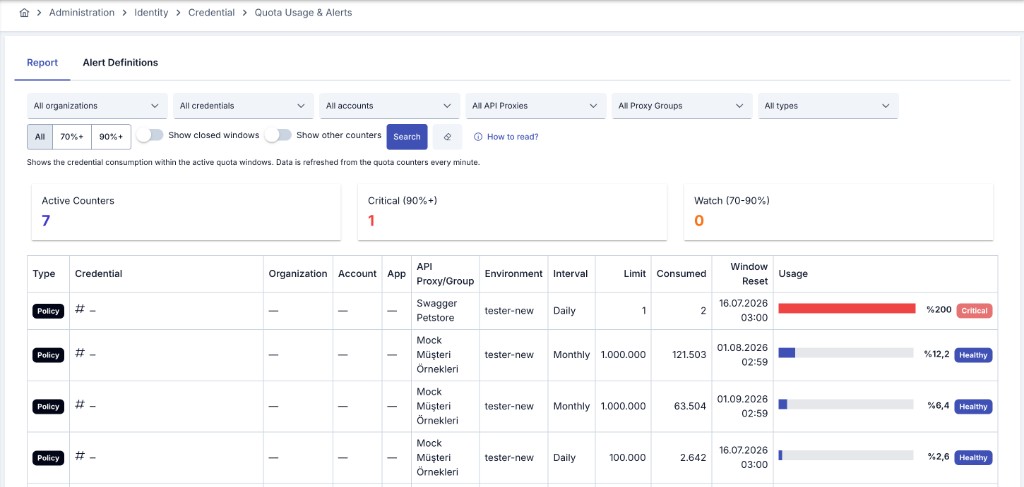Select the All threshold filter
Screen dimensions: 1024x487
click(40, 137)
